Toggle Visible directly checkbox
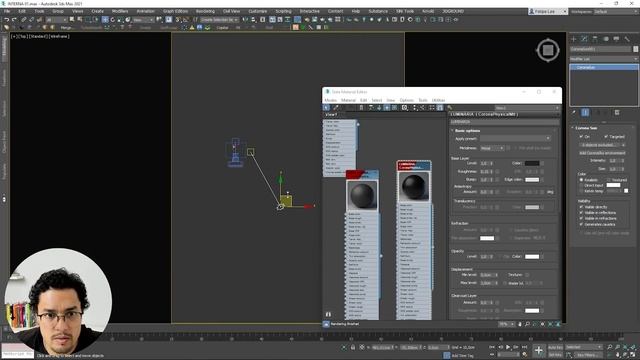The height and width of the screenshot is (360, 640). (x=581, y=207)
